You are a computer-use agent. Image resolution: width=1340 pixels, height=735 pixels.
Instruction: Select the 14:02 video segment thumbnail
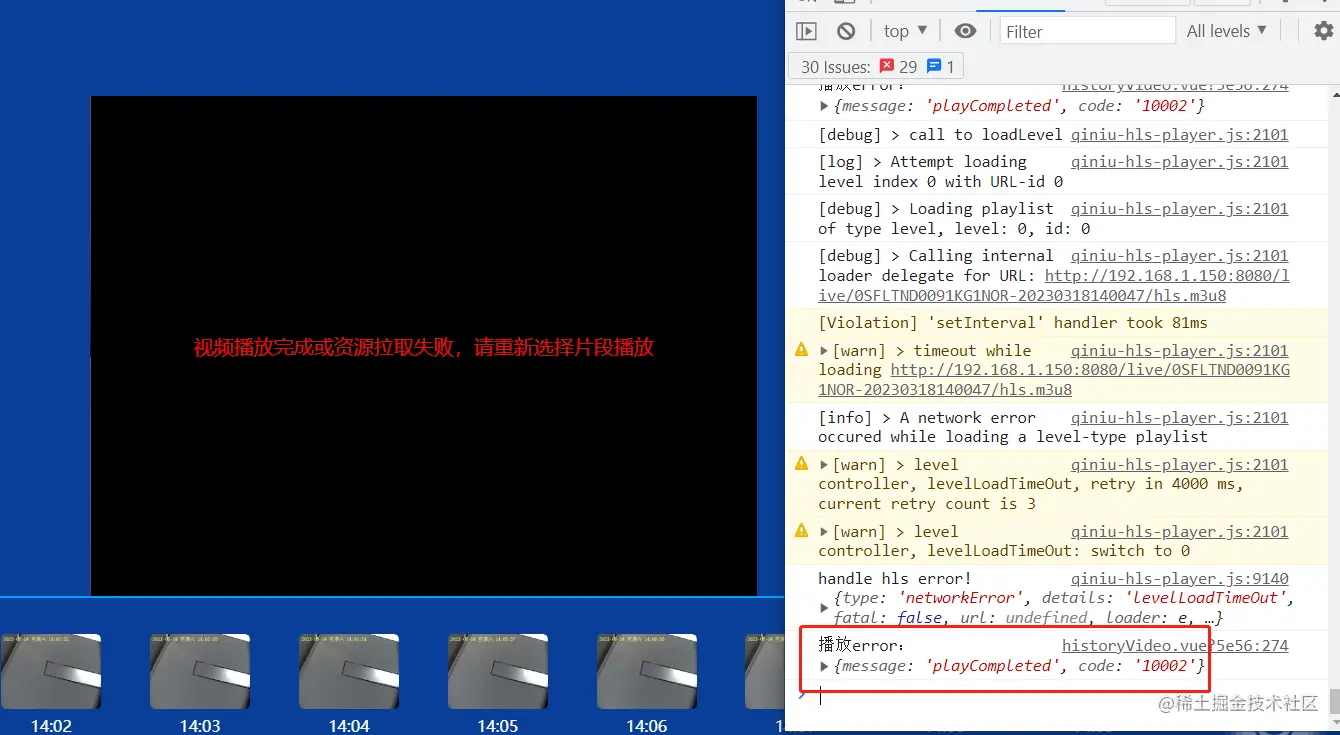tap(51, 671)
